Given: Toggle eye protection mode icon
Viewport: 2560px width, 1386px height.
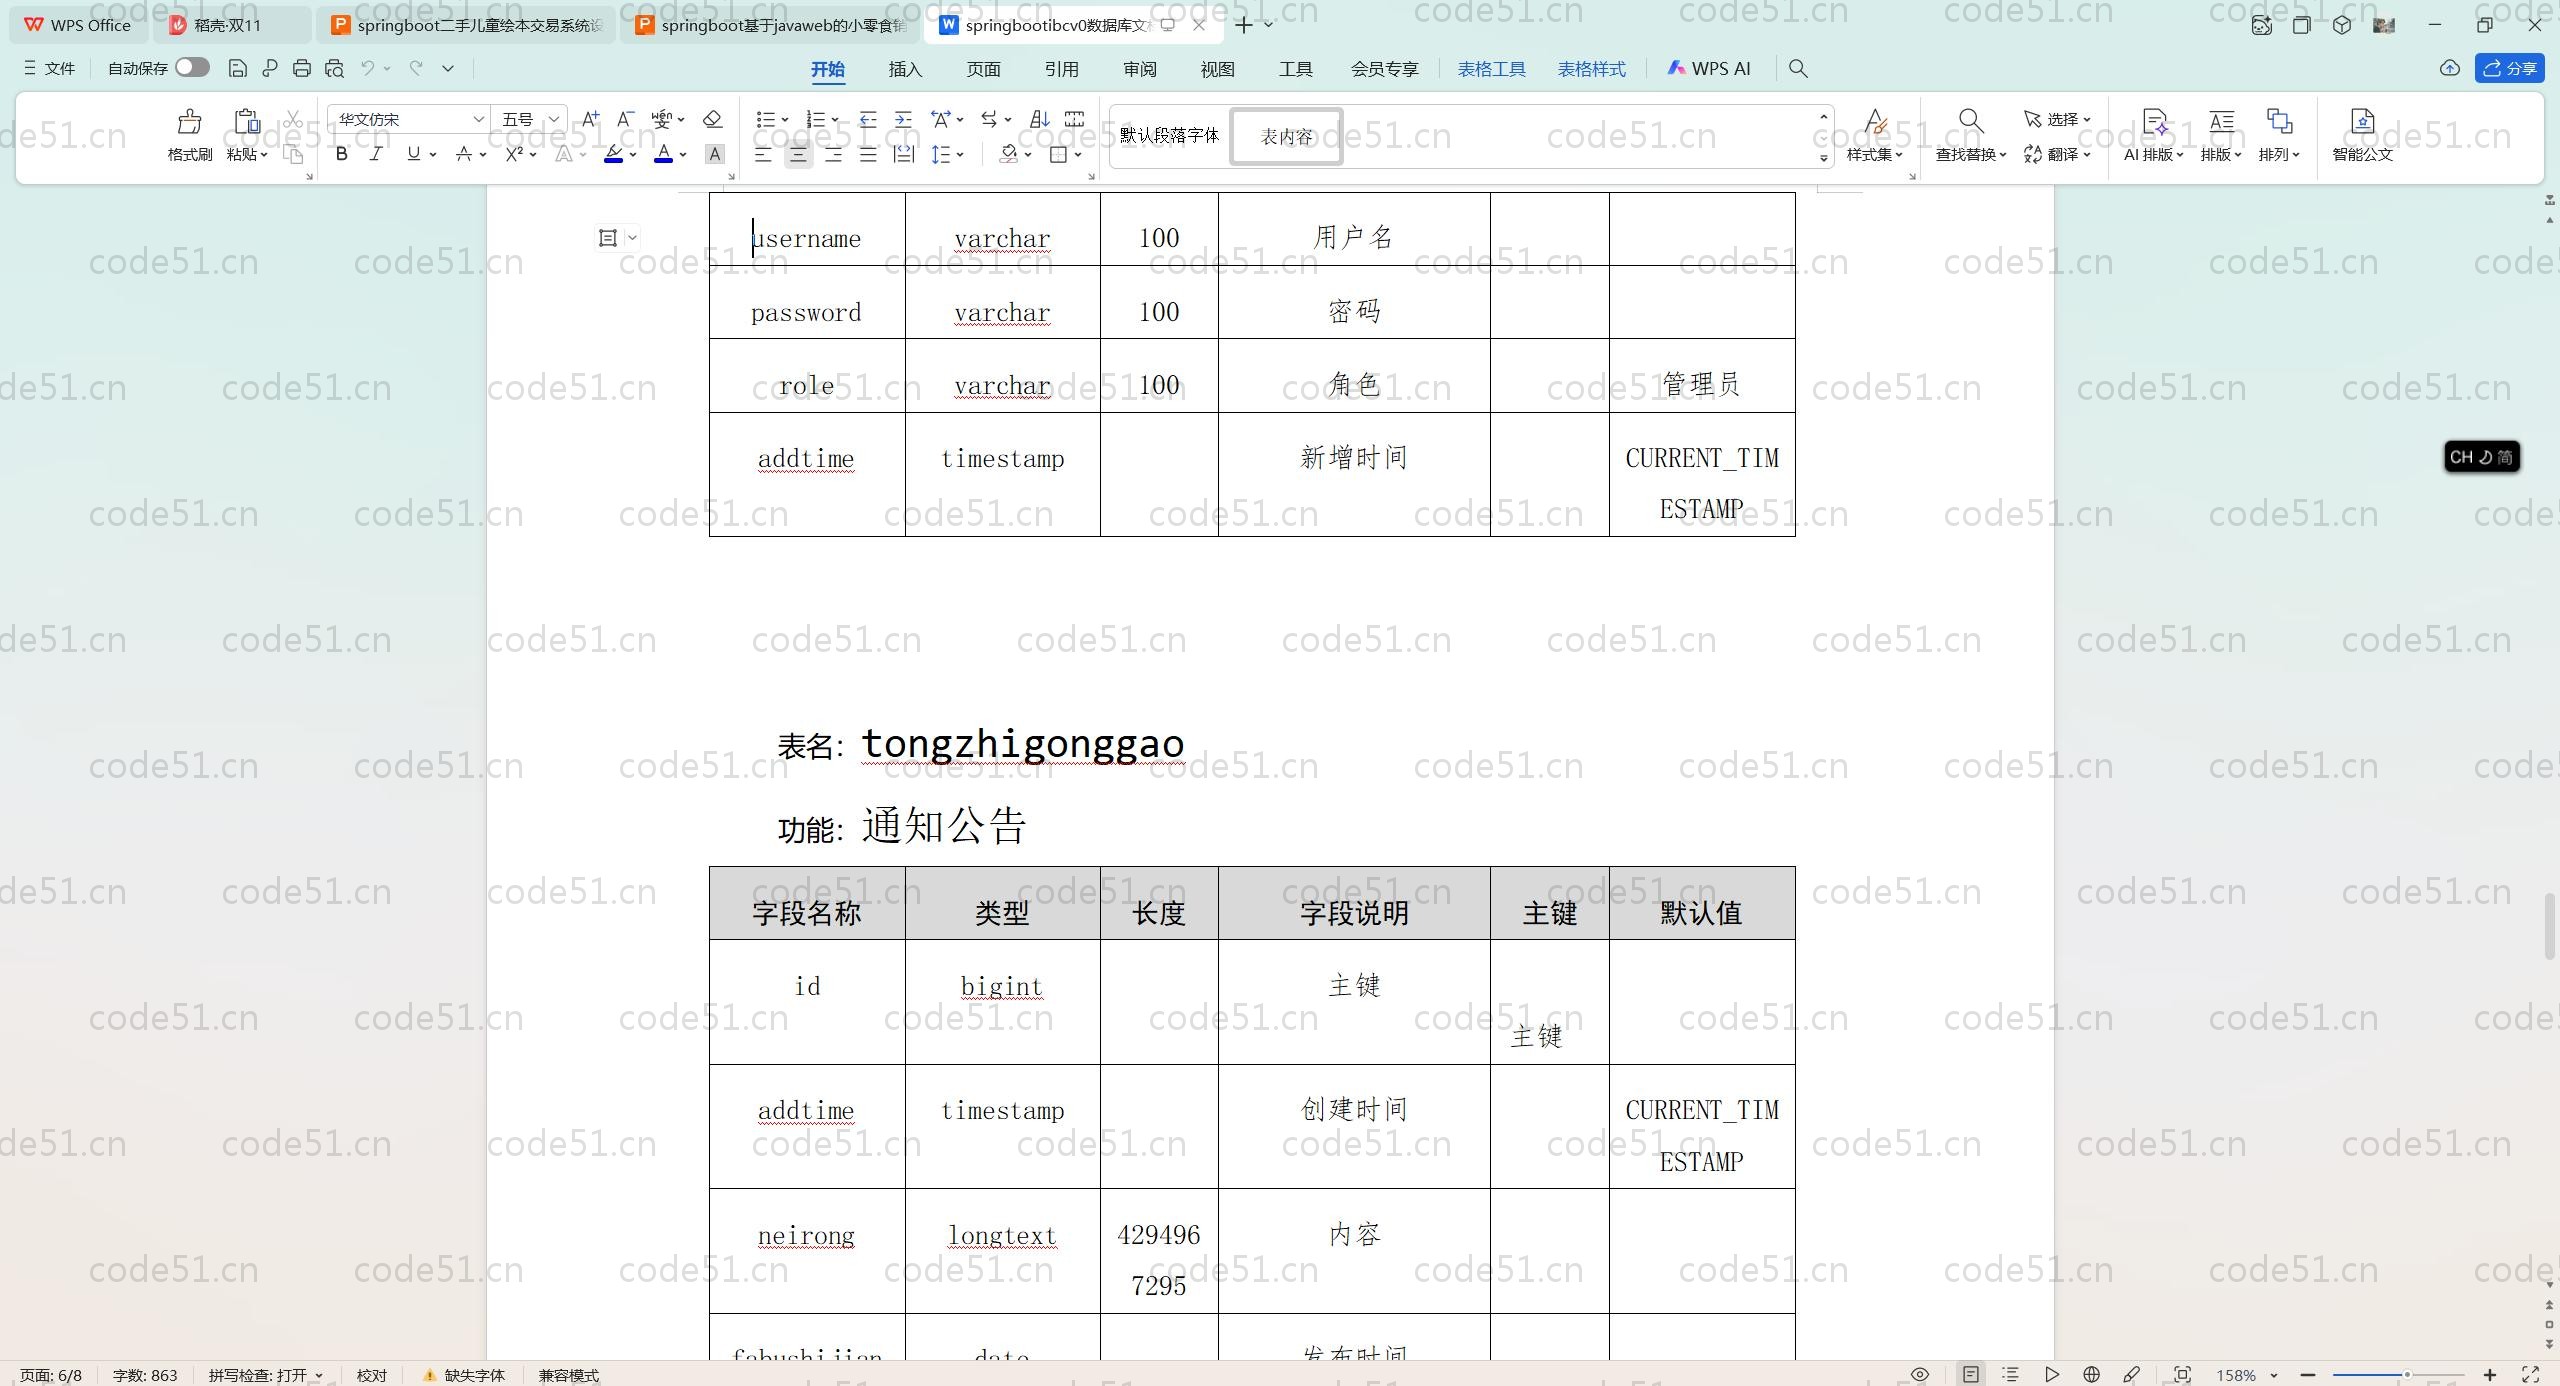Looking at the screenshot, I should pyautogui.click(x=1919, y=1375).
